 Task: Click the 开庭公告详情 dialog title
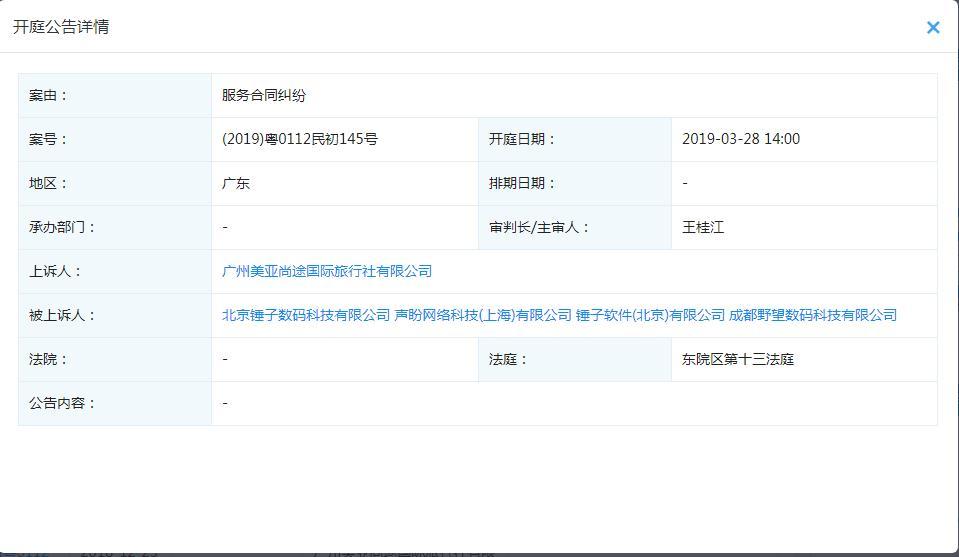click(x=61, y=27)
